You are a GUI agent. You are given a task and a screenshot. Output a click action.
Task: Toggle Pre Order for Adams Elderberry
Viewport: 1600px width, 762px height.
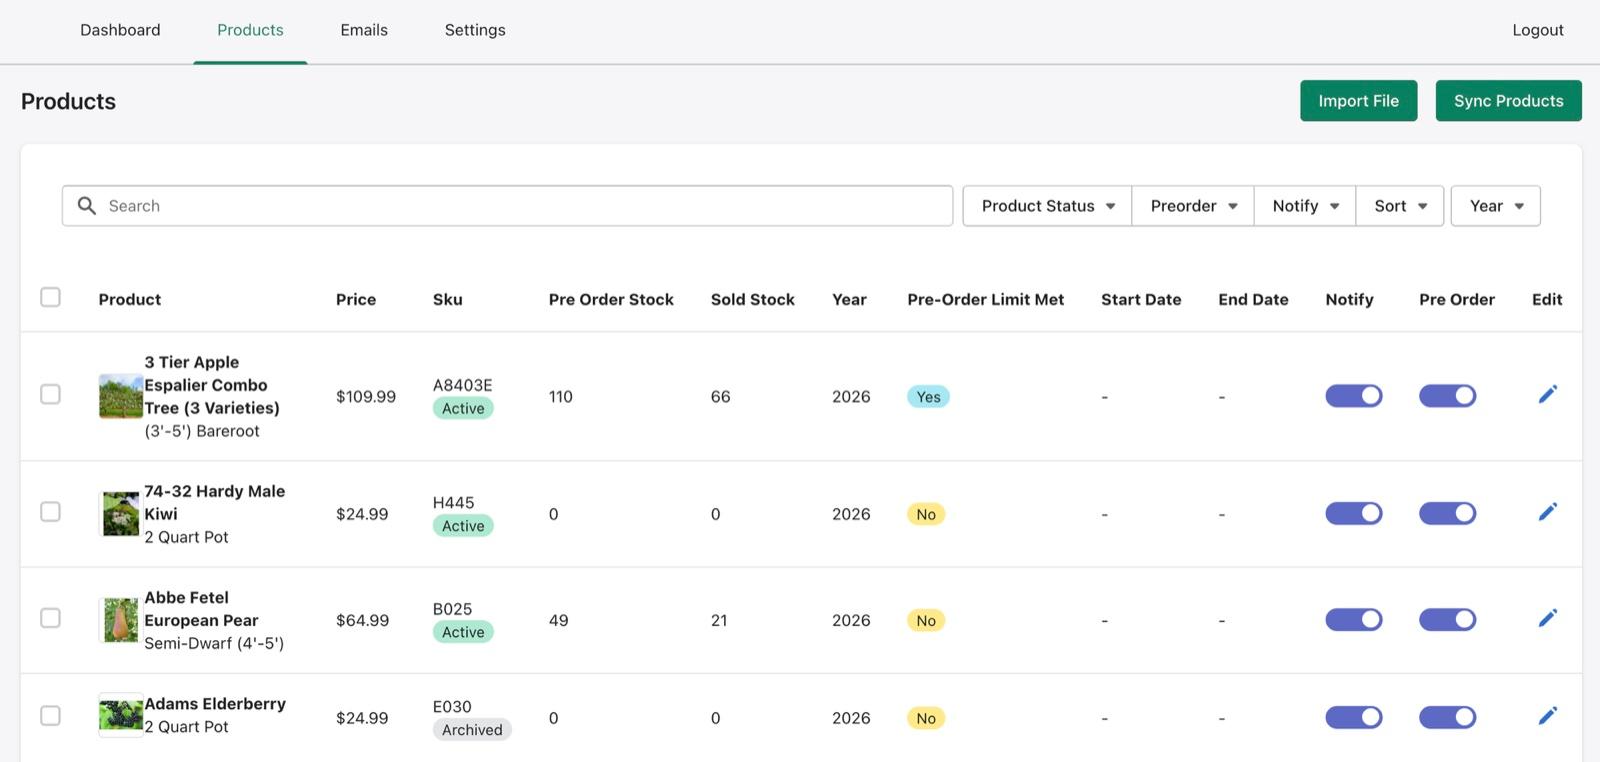[x=1447, y=717]
